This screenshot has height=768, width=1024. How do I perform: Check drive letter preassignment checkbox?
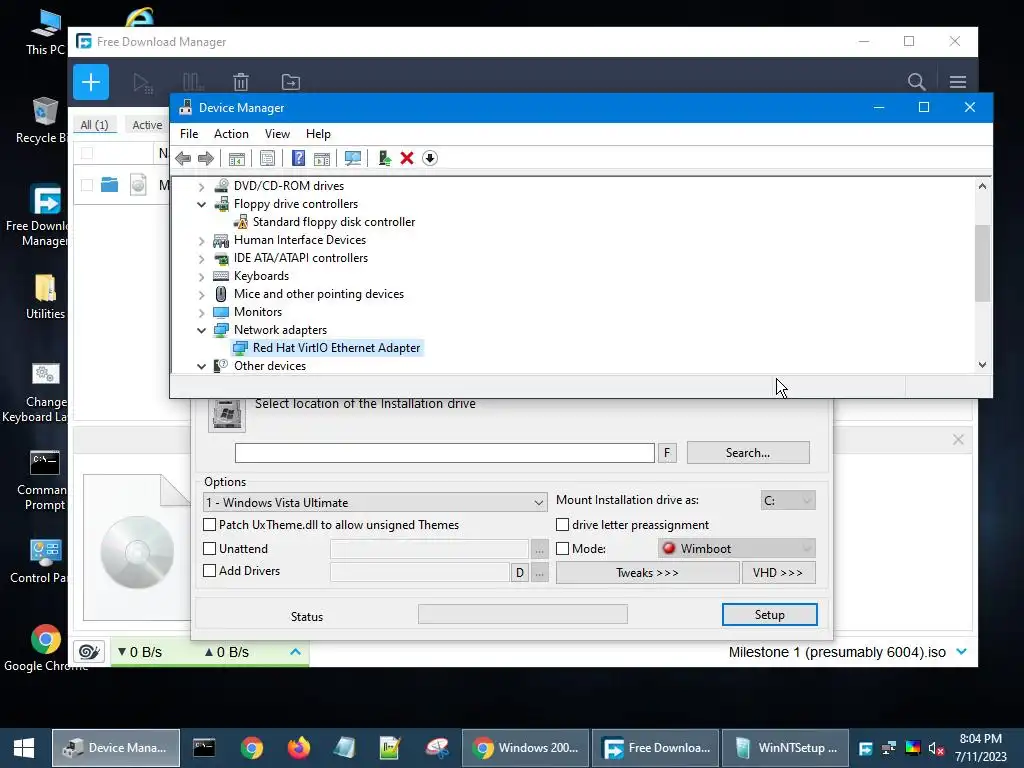(562, 524)
